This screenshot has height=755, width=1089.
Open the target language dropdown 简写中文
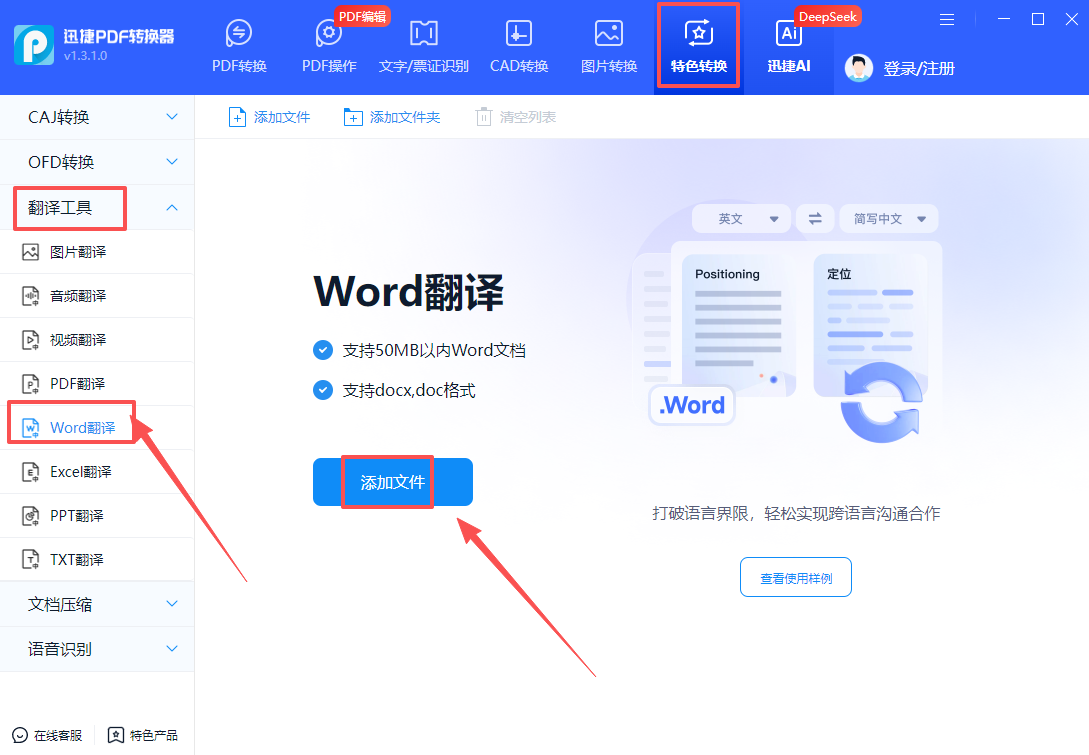coord(886,218)
